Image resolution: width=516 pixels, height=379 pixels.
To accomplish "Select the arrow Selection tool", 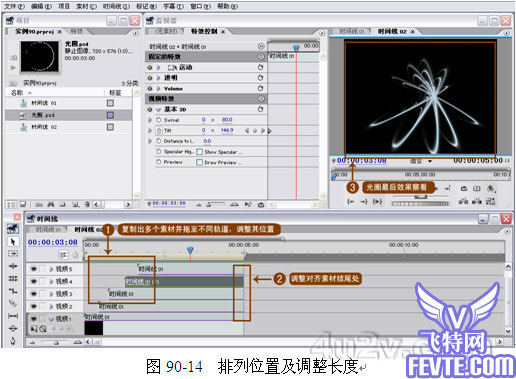I will click(13, 241).
